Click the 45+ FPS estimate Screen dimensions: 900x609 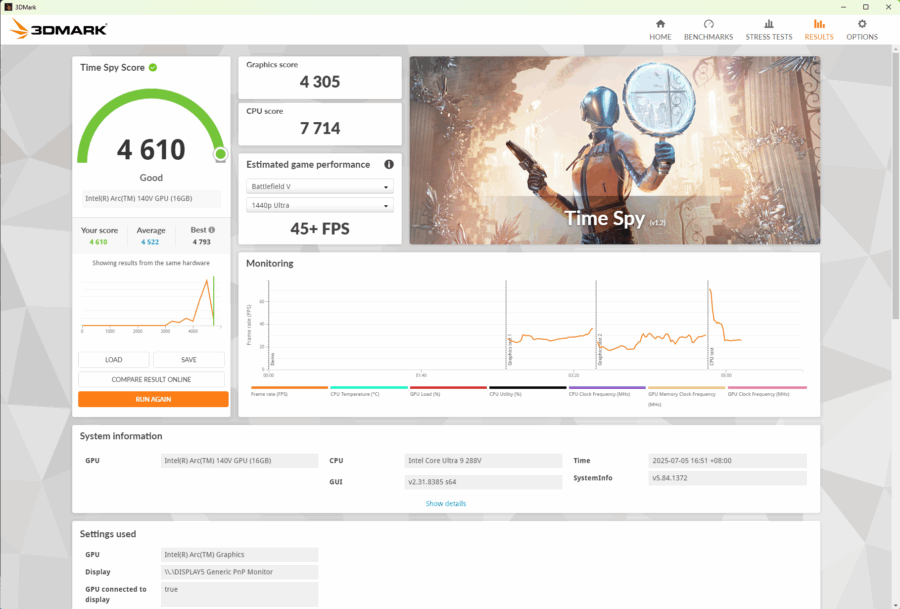click(320, 229)
